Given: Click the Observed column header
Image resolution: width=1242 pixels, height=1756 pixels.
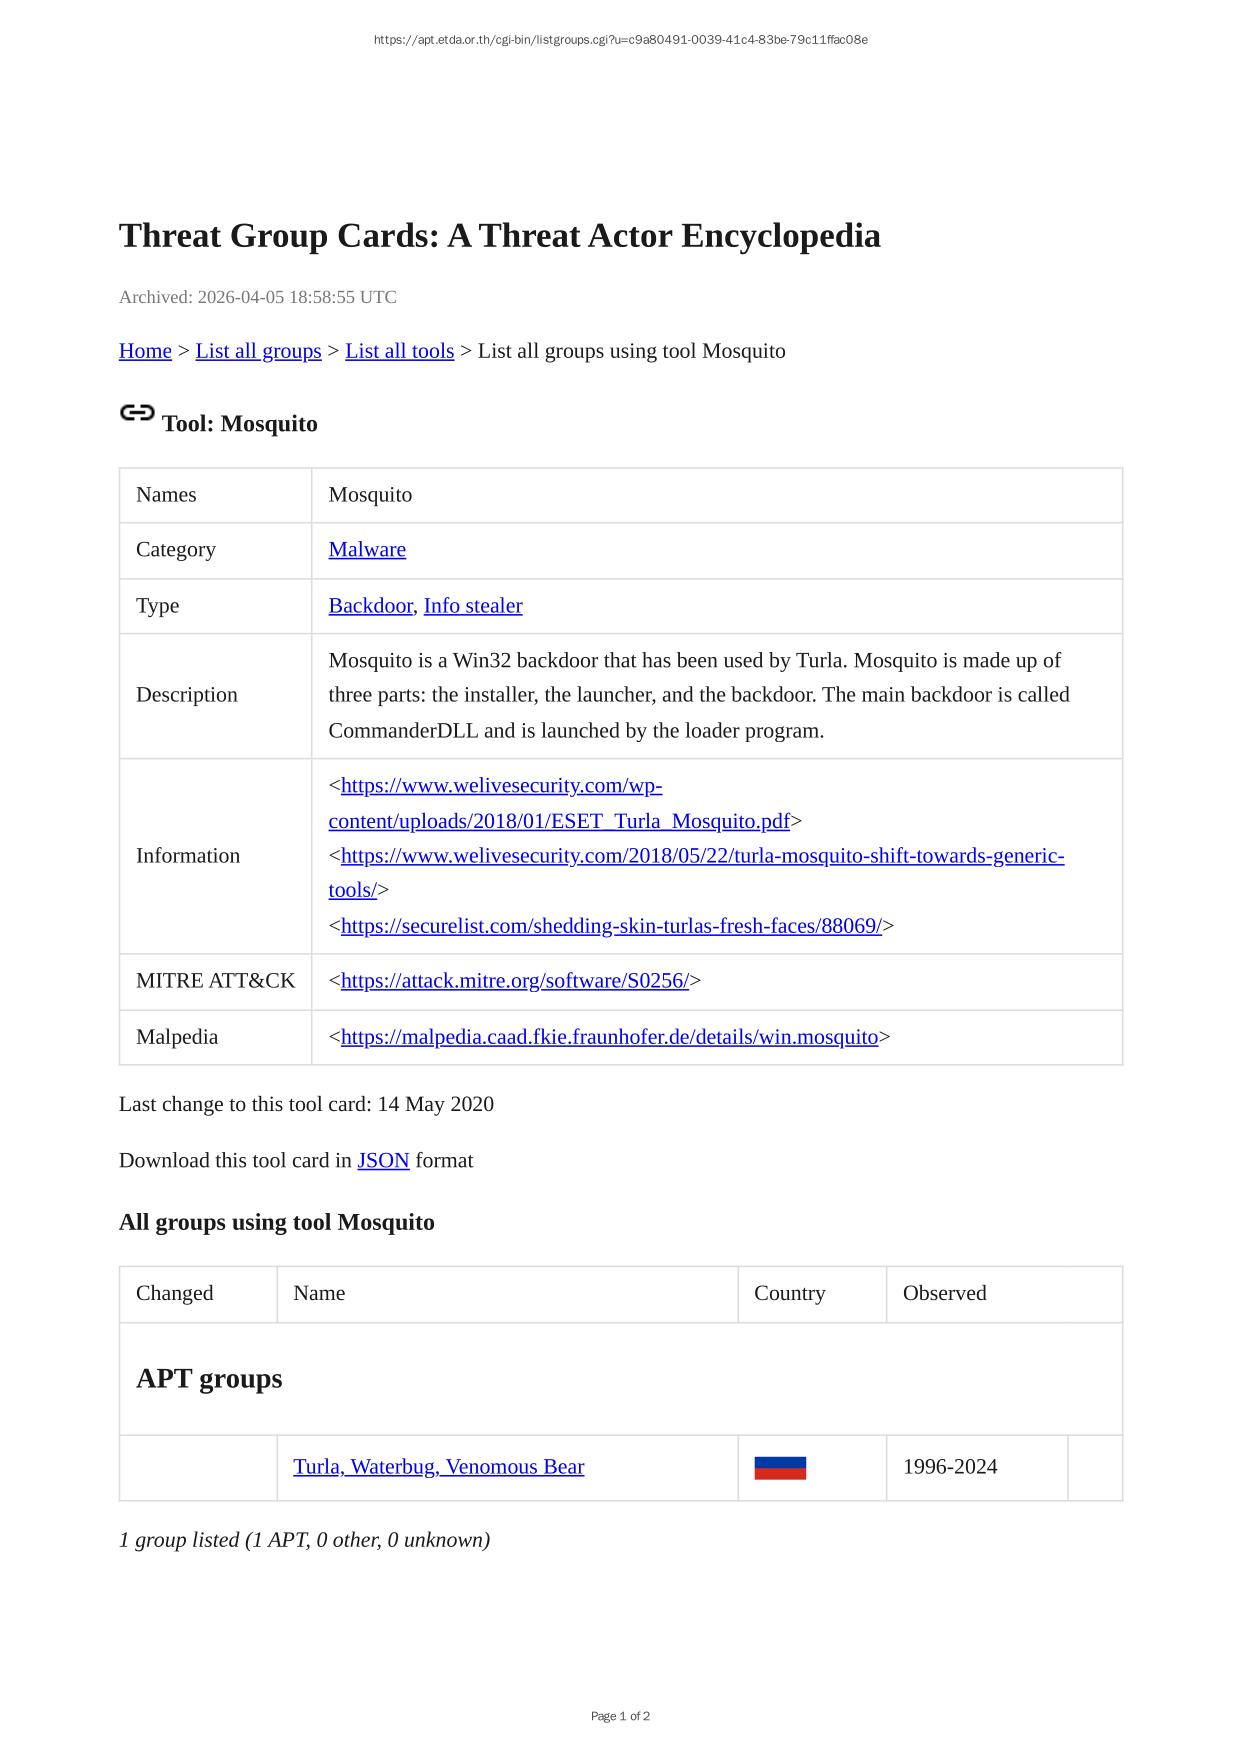Looking at the screenshot, I should pos(944,1294).
